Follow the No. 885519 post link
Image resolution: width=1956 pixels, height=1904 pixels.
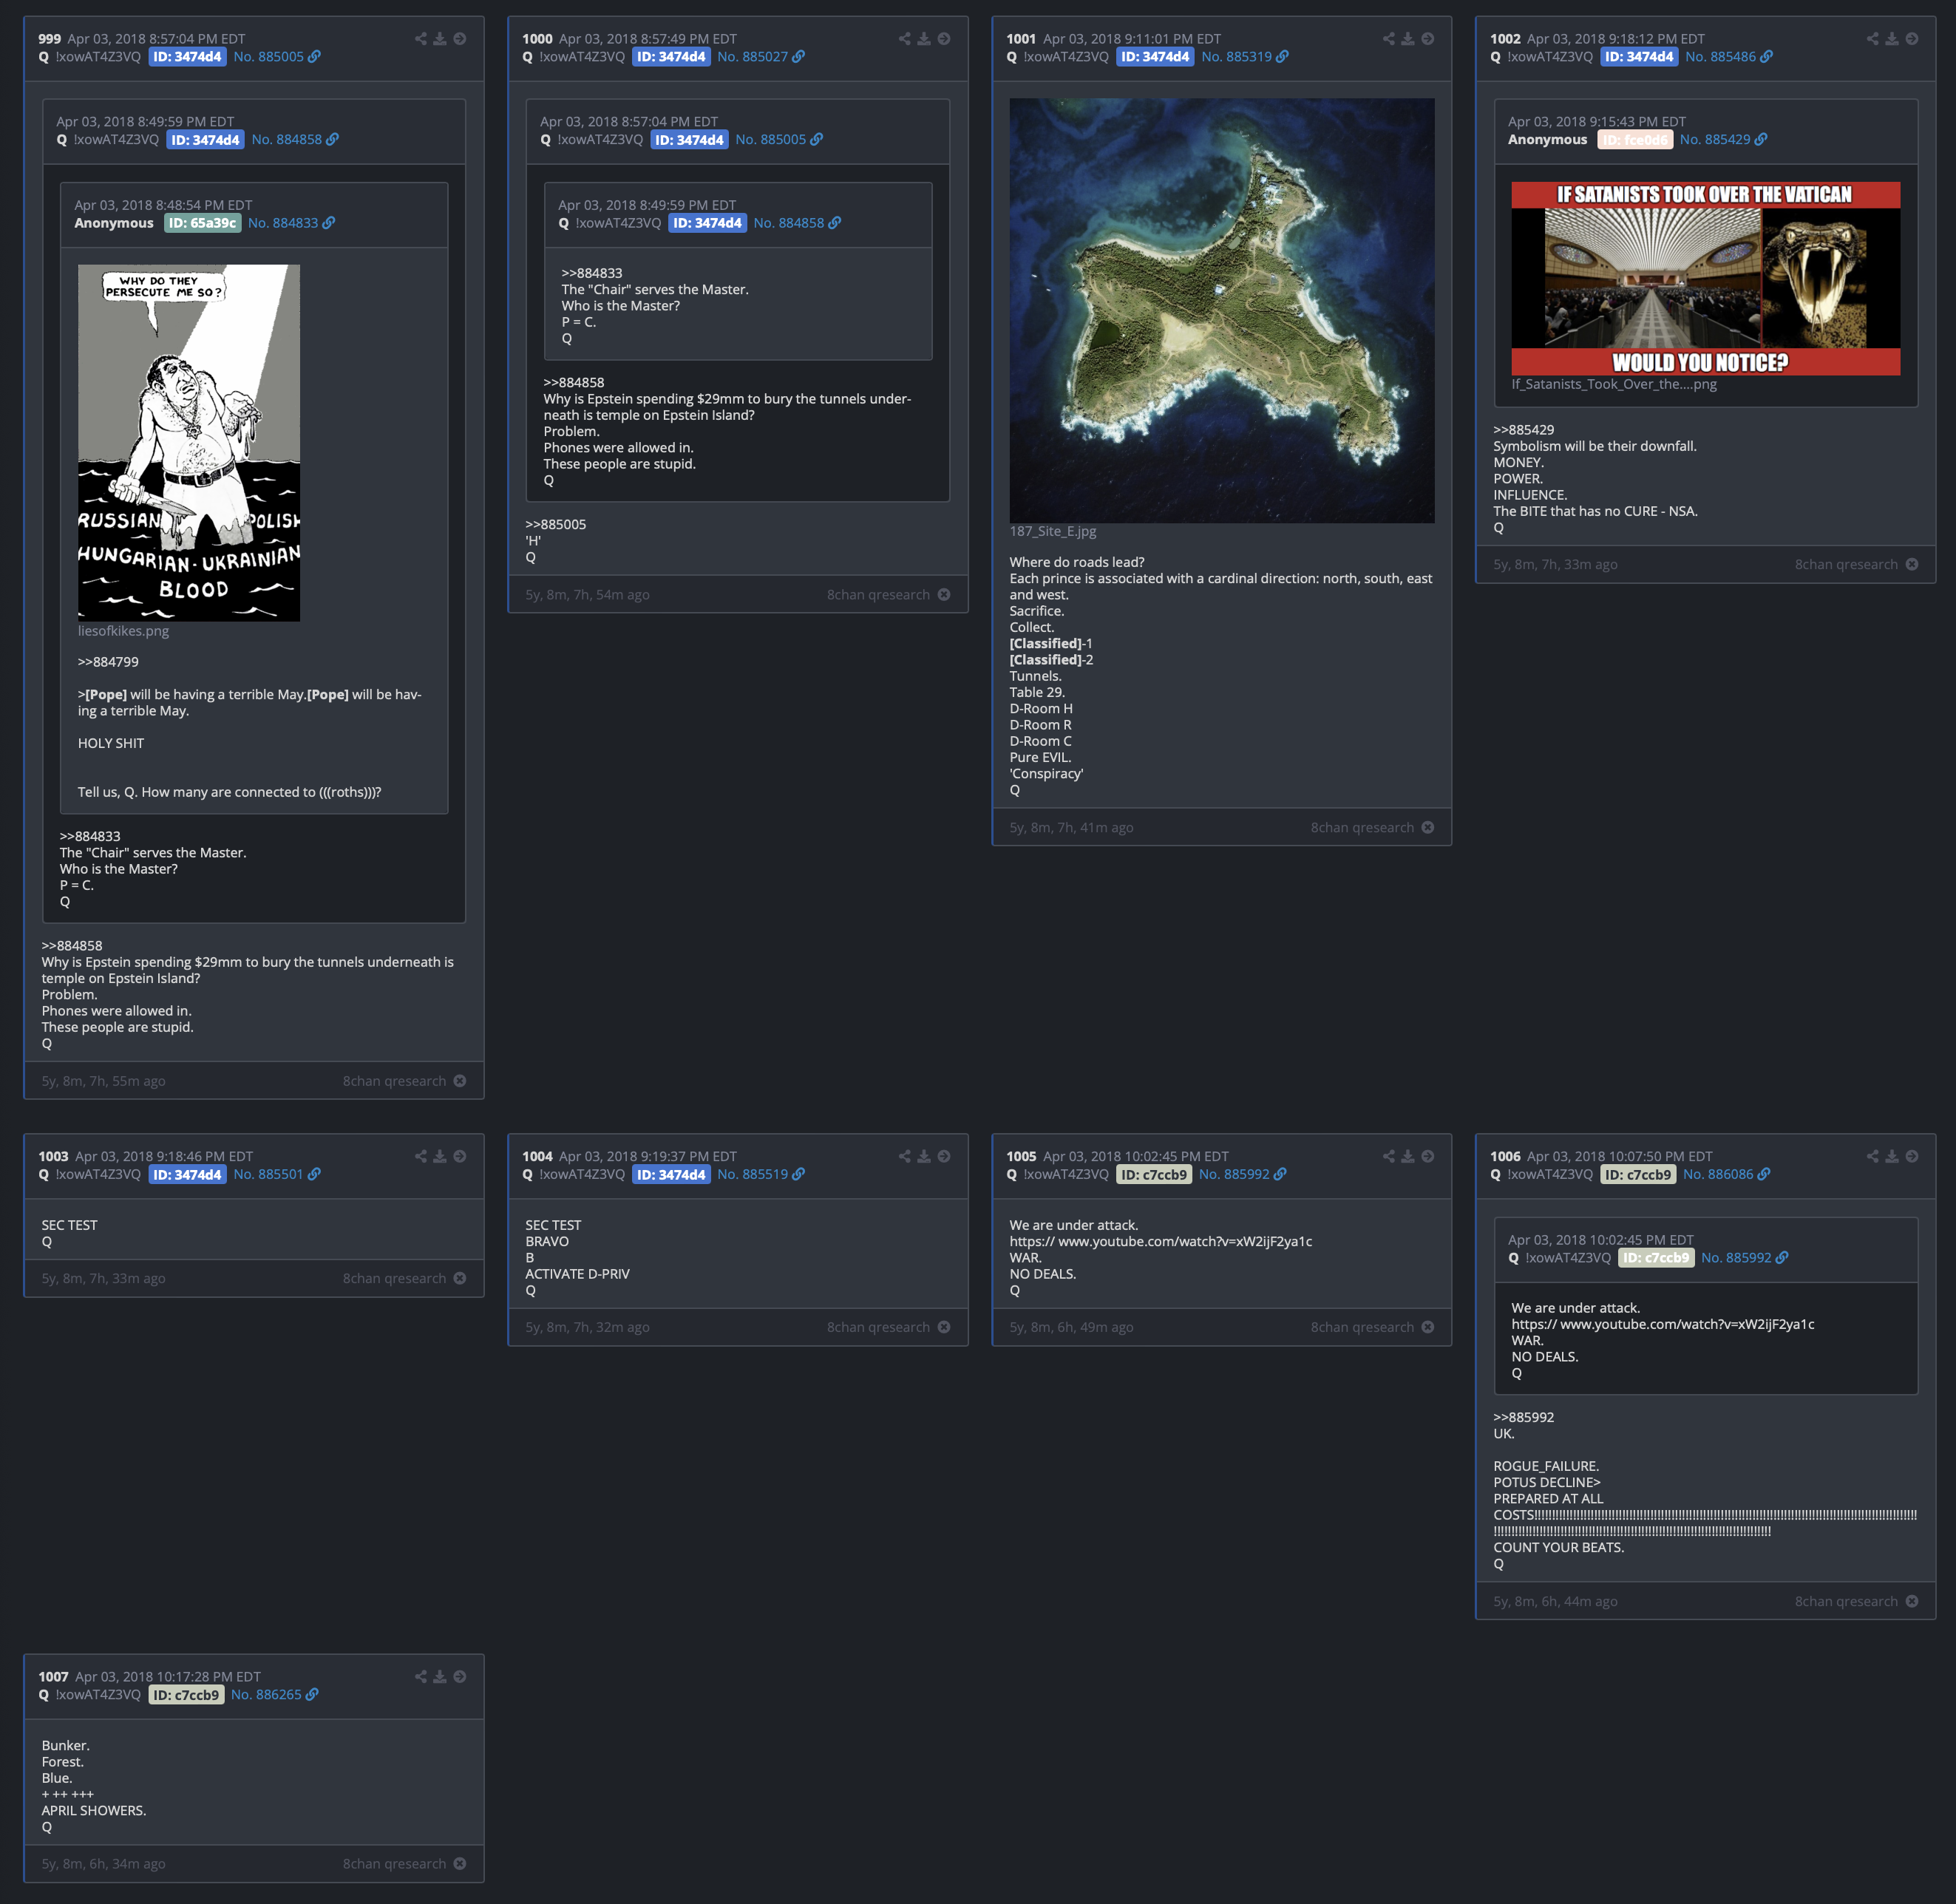coord(752,1174)
